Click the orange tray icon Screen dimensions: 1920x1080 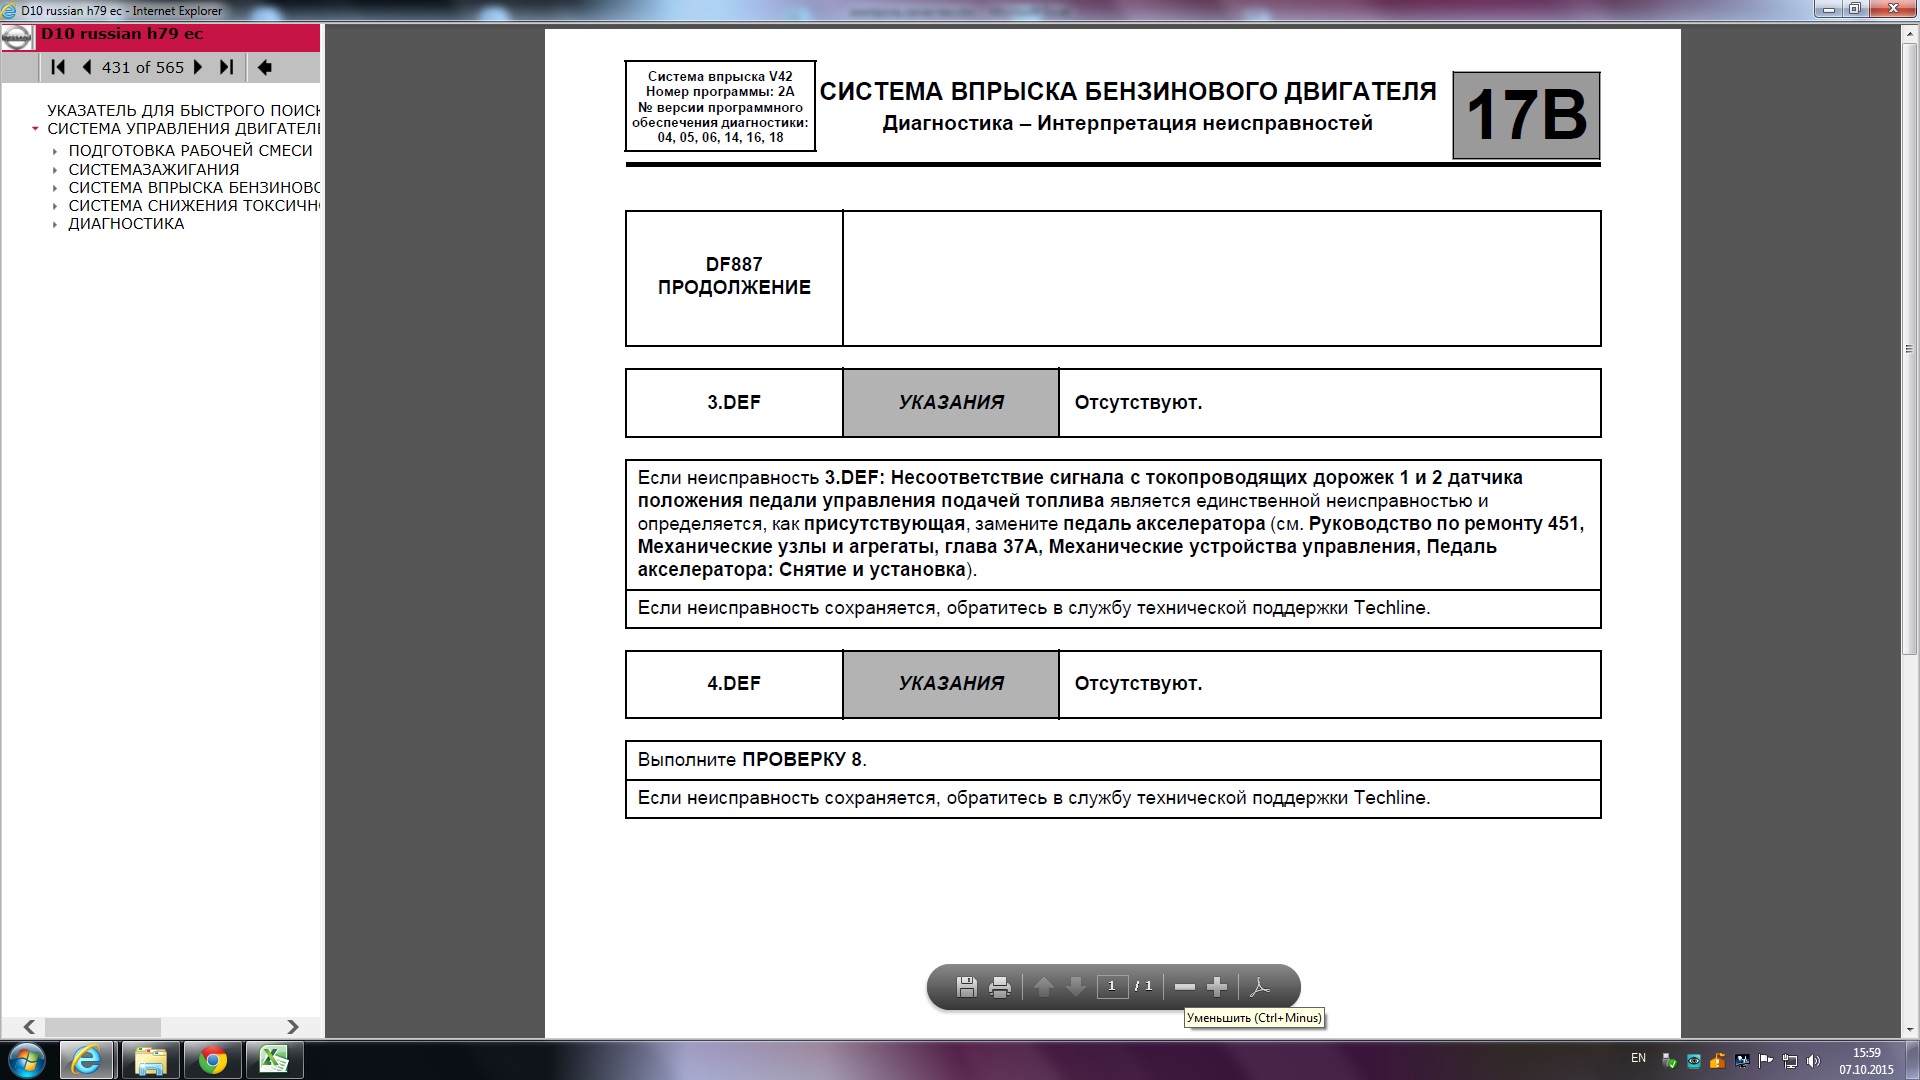tap(1717, 1061)
